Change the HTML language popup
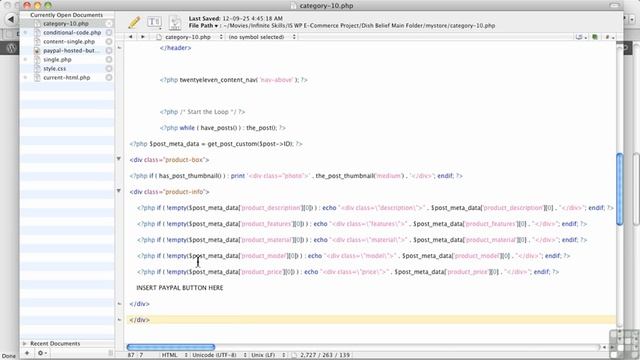The width and height of the screenshot is (640, 360). pyautogui.click(x=174, y=355)
